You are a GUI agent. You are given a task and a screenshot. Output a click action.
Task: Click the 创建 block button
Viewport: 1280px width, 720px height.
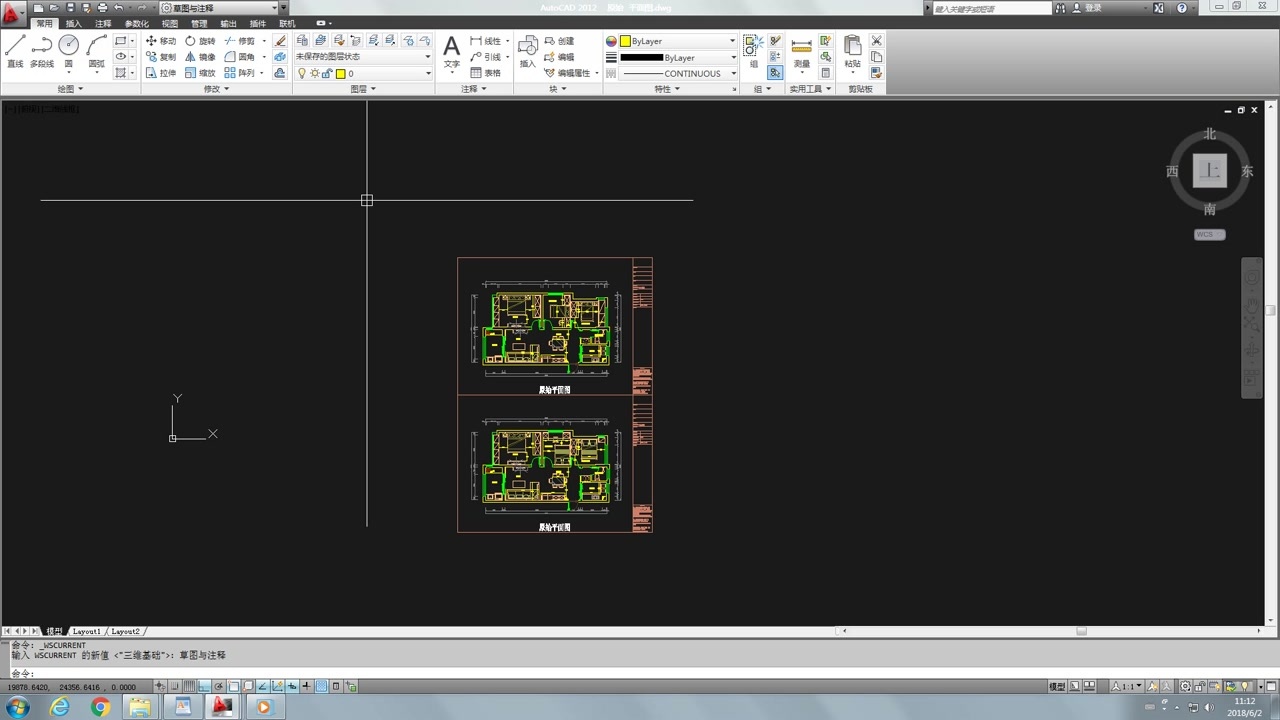559,41
